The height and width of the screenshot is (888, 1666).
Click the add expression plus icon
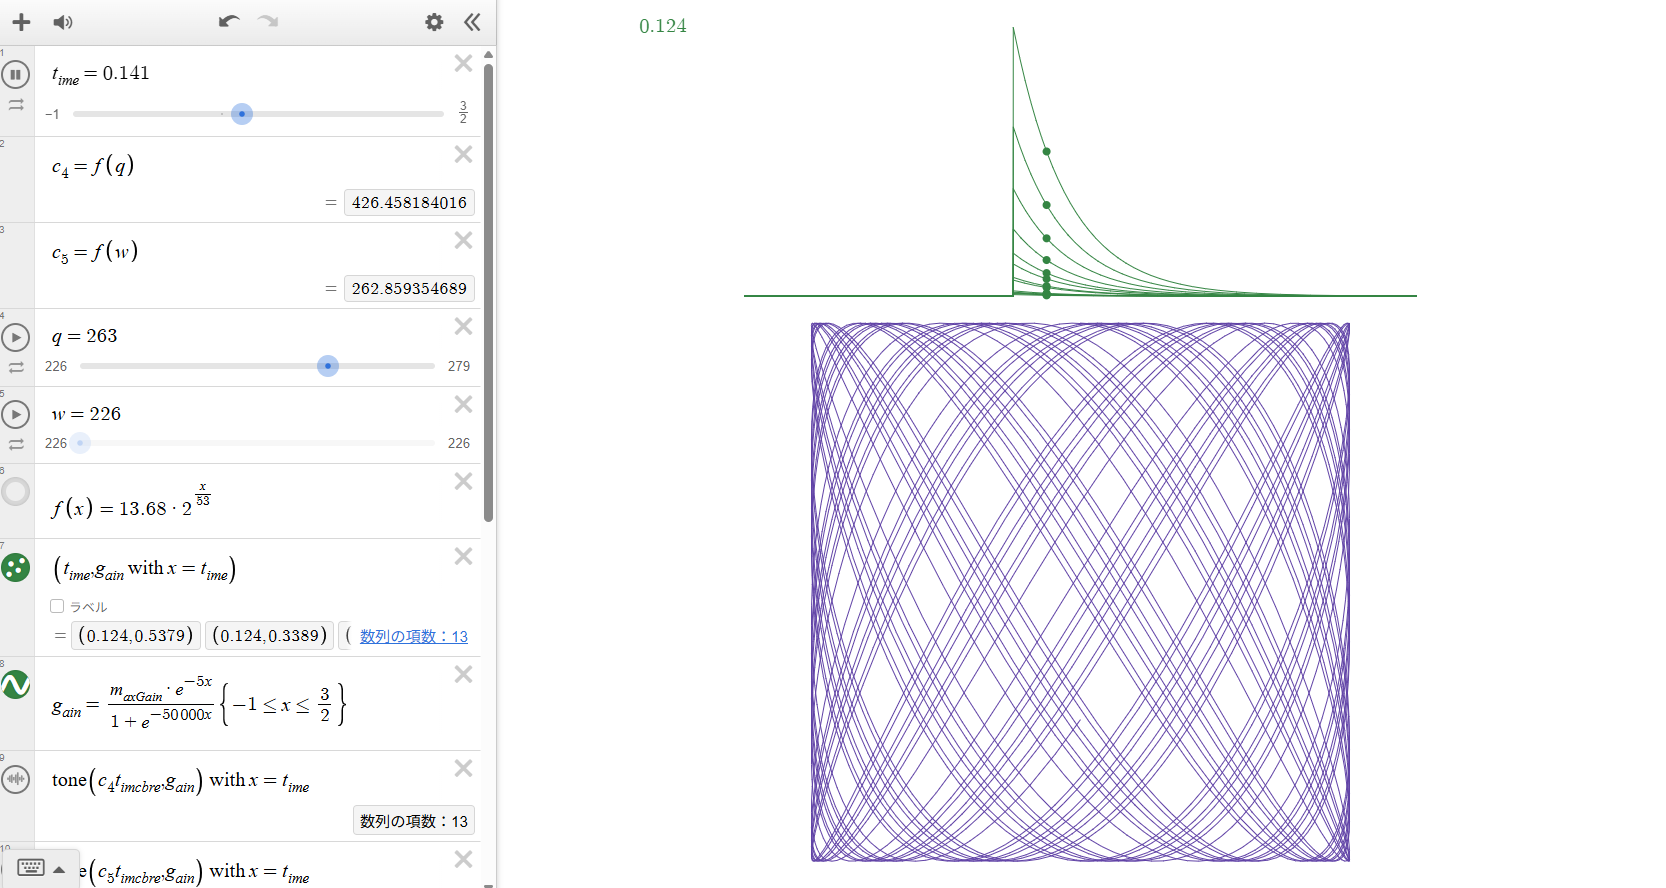(21, 22)
